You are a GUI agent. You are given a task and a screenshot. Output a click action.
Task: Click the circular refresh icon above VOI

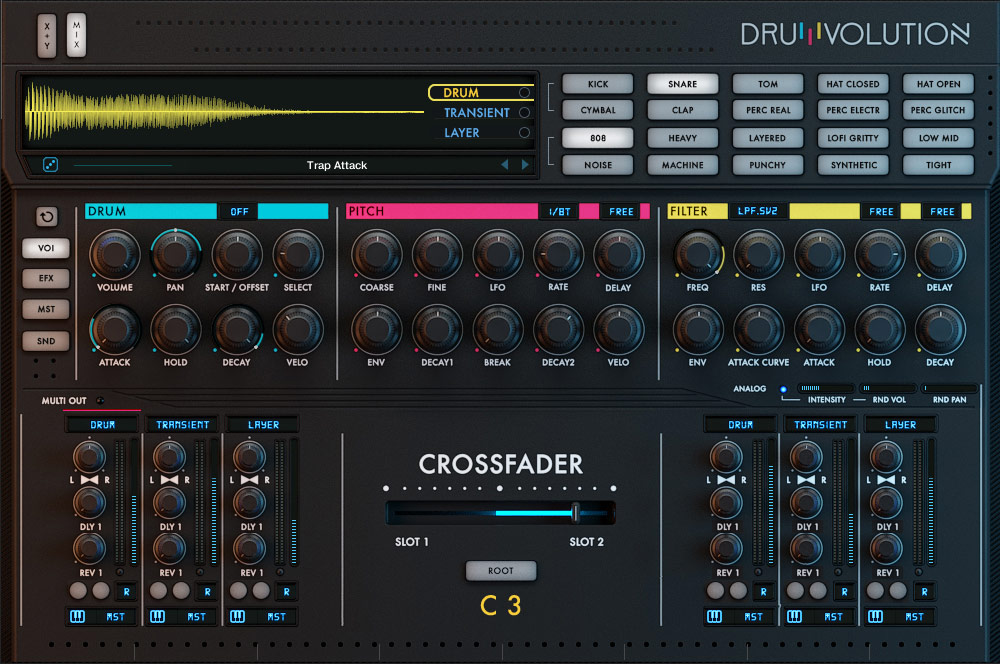45,216
